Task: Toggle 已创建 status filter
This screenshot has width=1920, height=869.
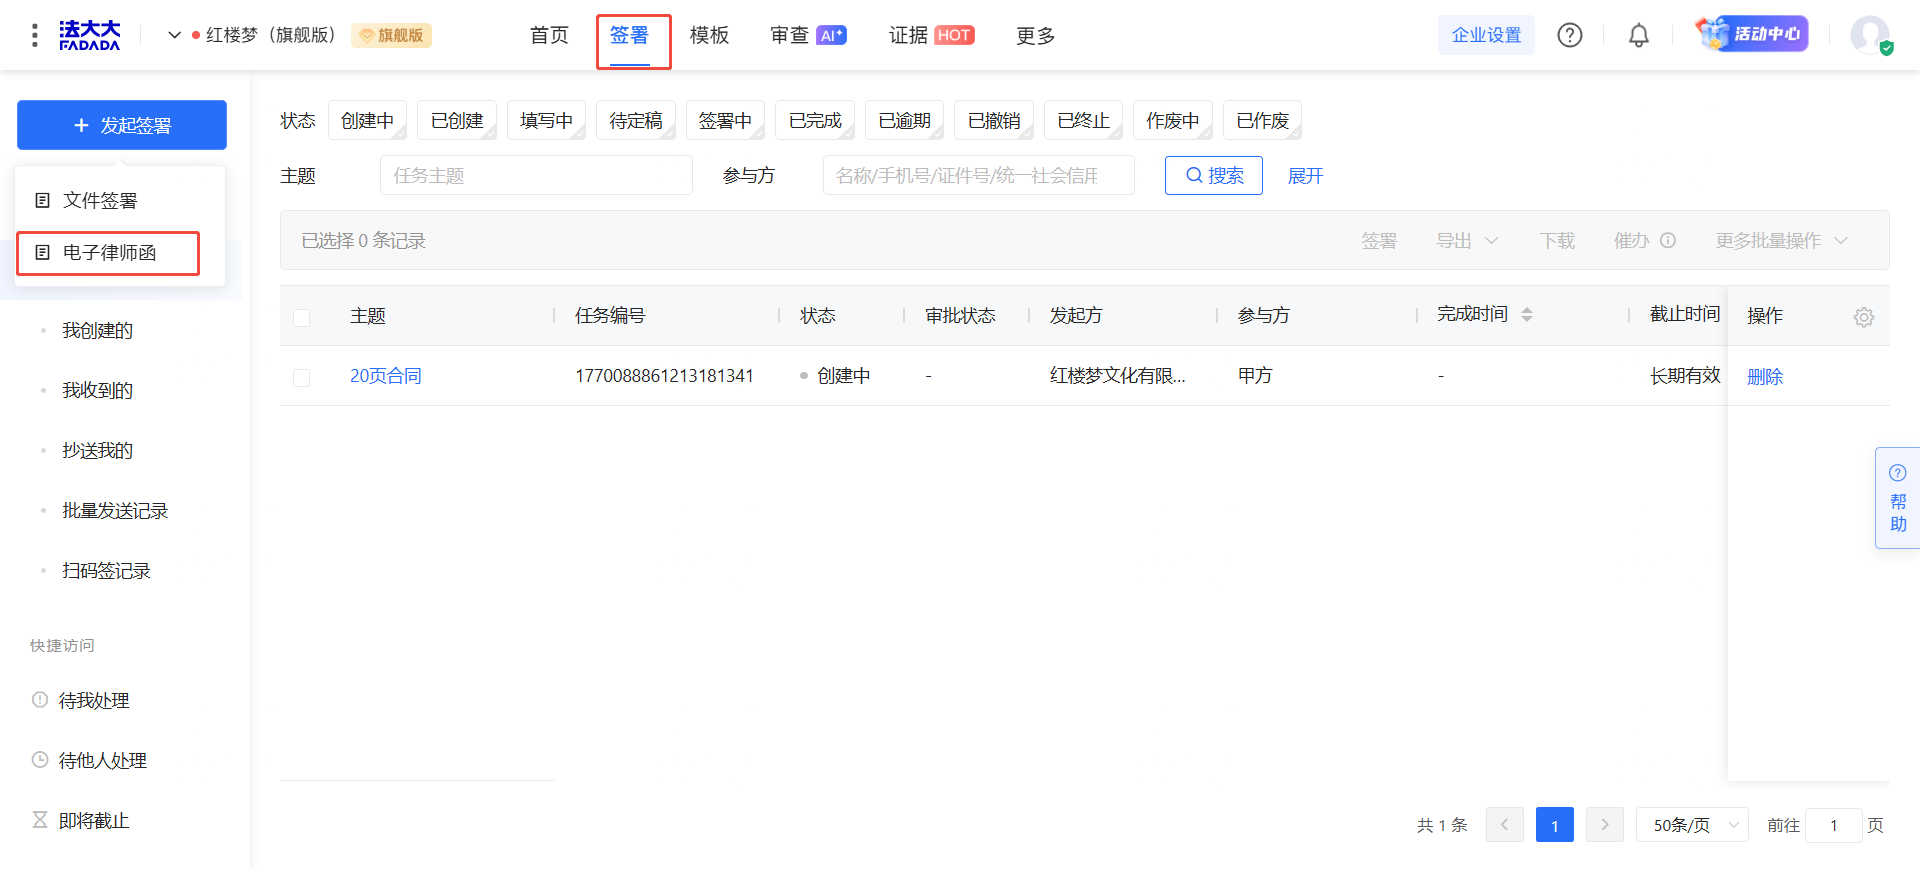Action: (457, 120)
